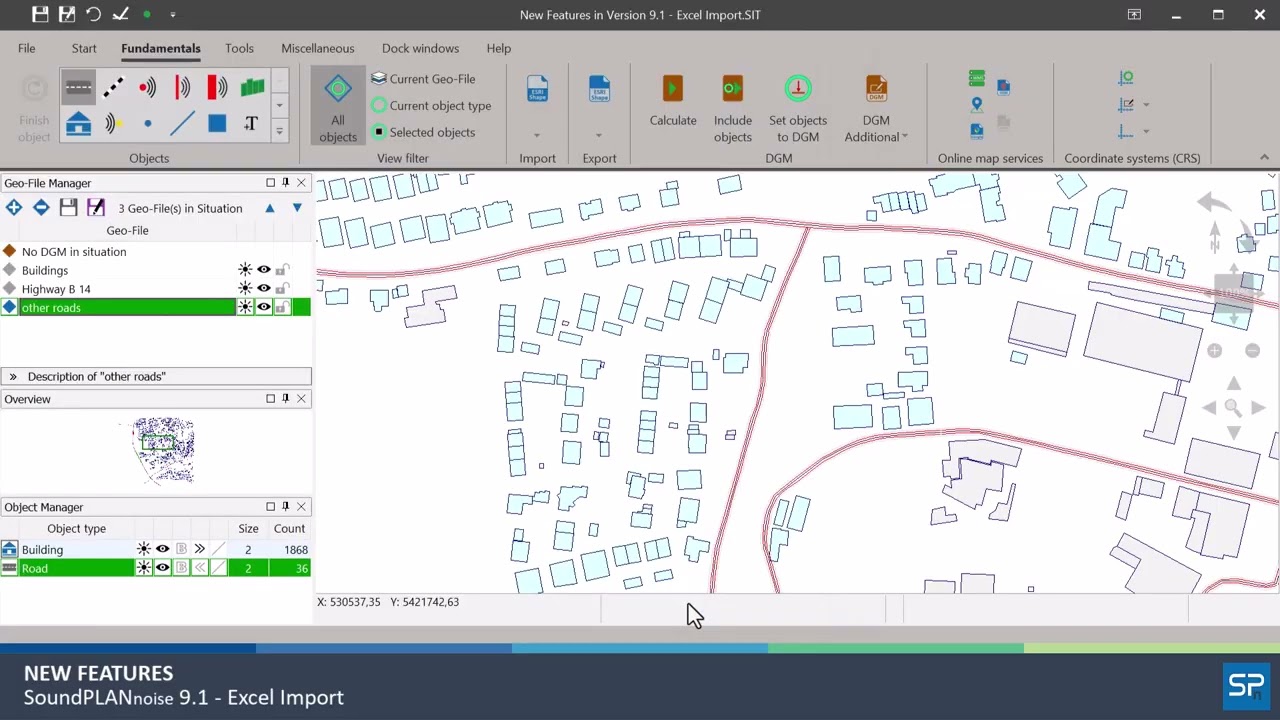1280x720 pixels.
Task: Select the Road object tool
Action: (x=78, y=88)
